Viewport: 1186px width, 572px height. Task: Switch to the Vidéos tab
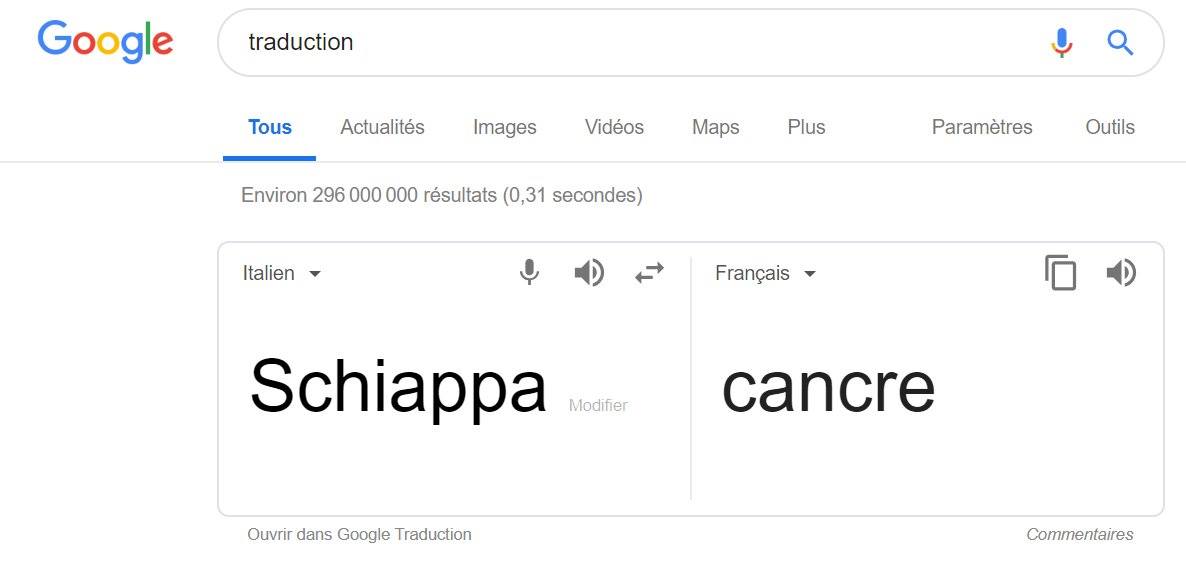coord(614,127)
